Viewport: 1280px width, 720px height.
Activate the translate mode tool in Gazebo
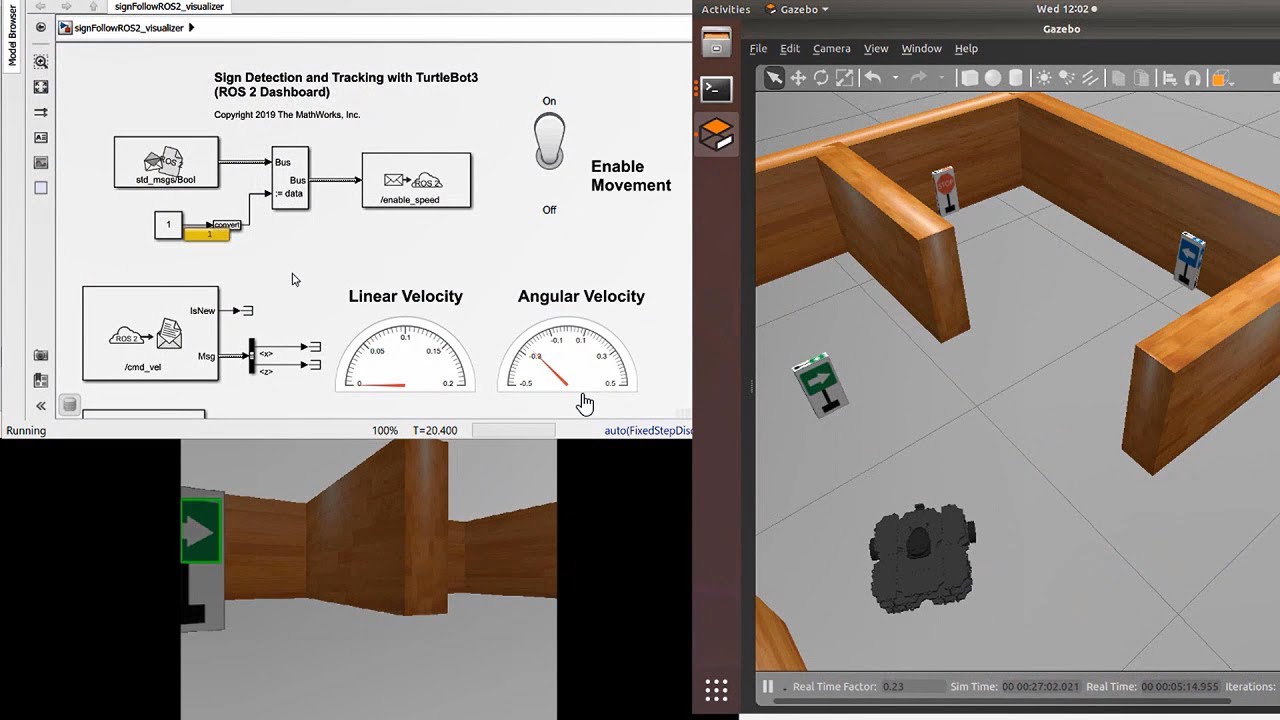point(798,78)
